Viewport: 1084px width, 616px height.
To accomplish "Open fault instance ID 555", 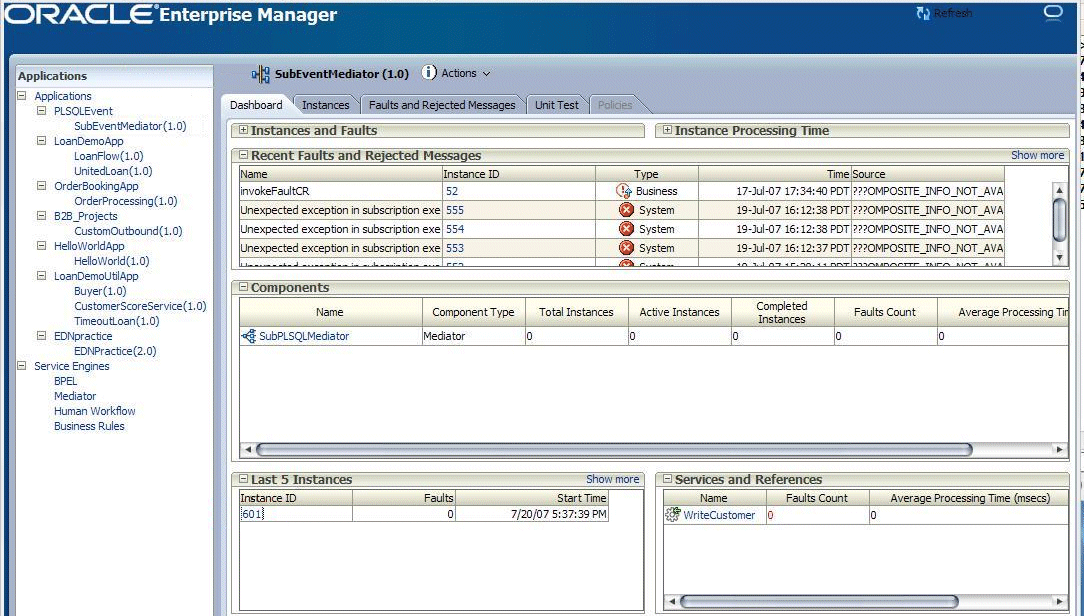I will (x=455, y=210).
